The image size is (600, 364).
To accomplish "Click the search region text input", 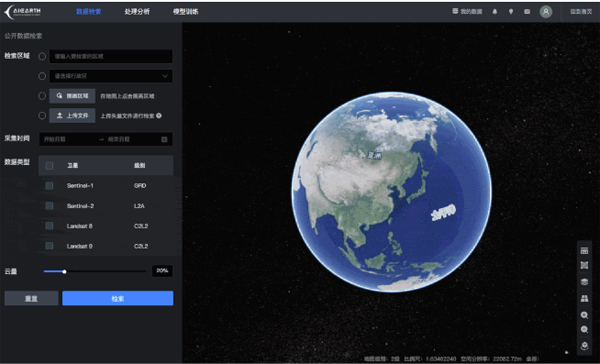I will [111, 56].
